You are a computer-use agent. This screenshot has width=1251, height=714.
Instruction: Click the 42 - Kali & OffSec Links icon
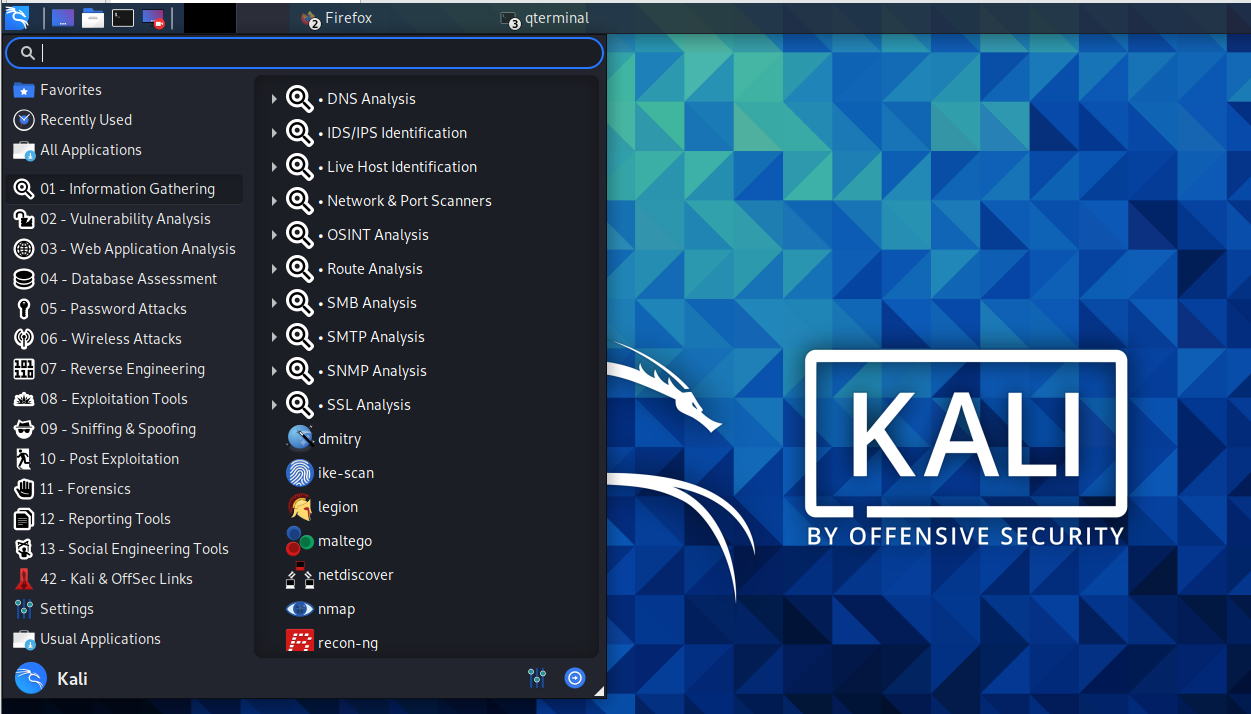[24, 579]
